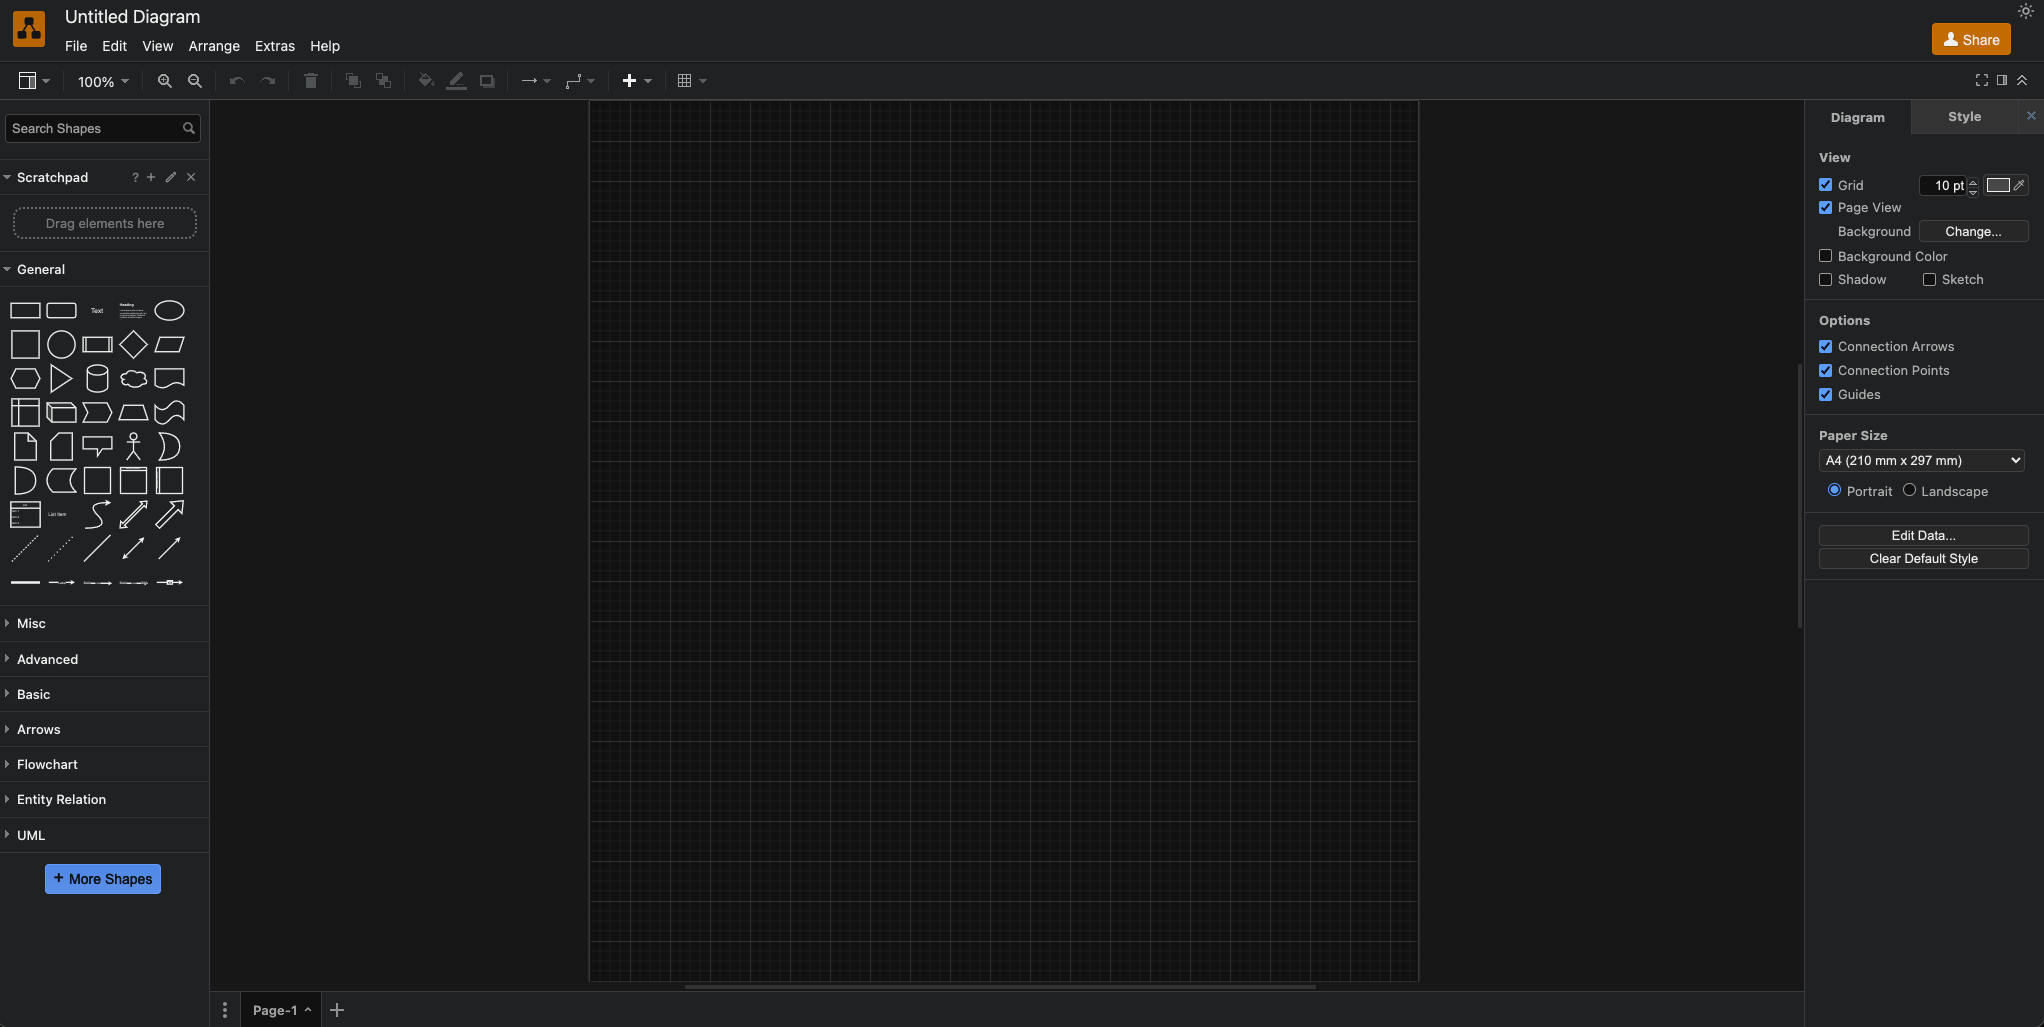Click the Zoom Out magnifier icon

point(195,81)
